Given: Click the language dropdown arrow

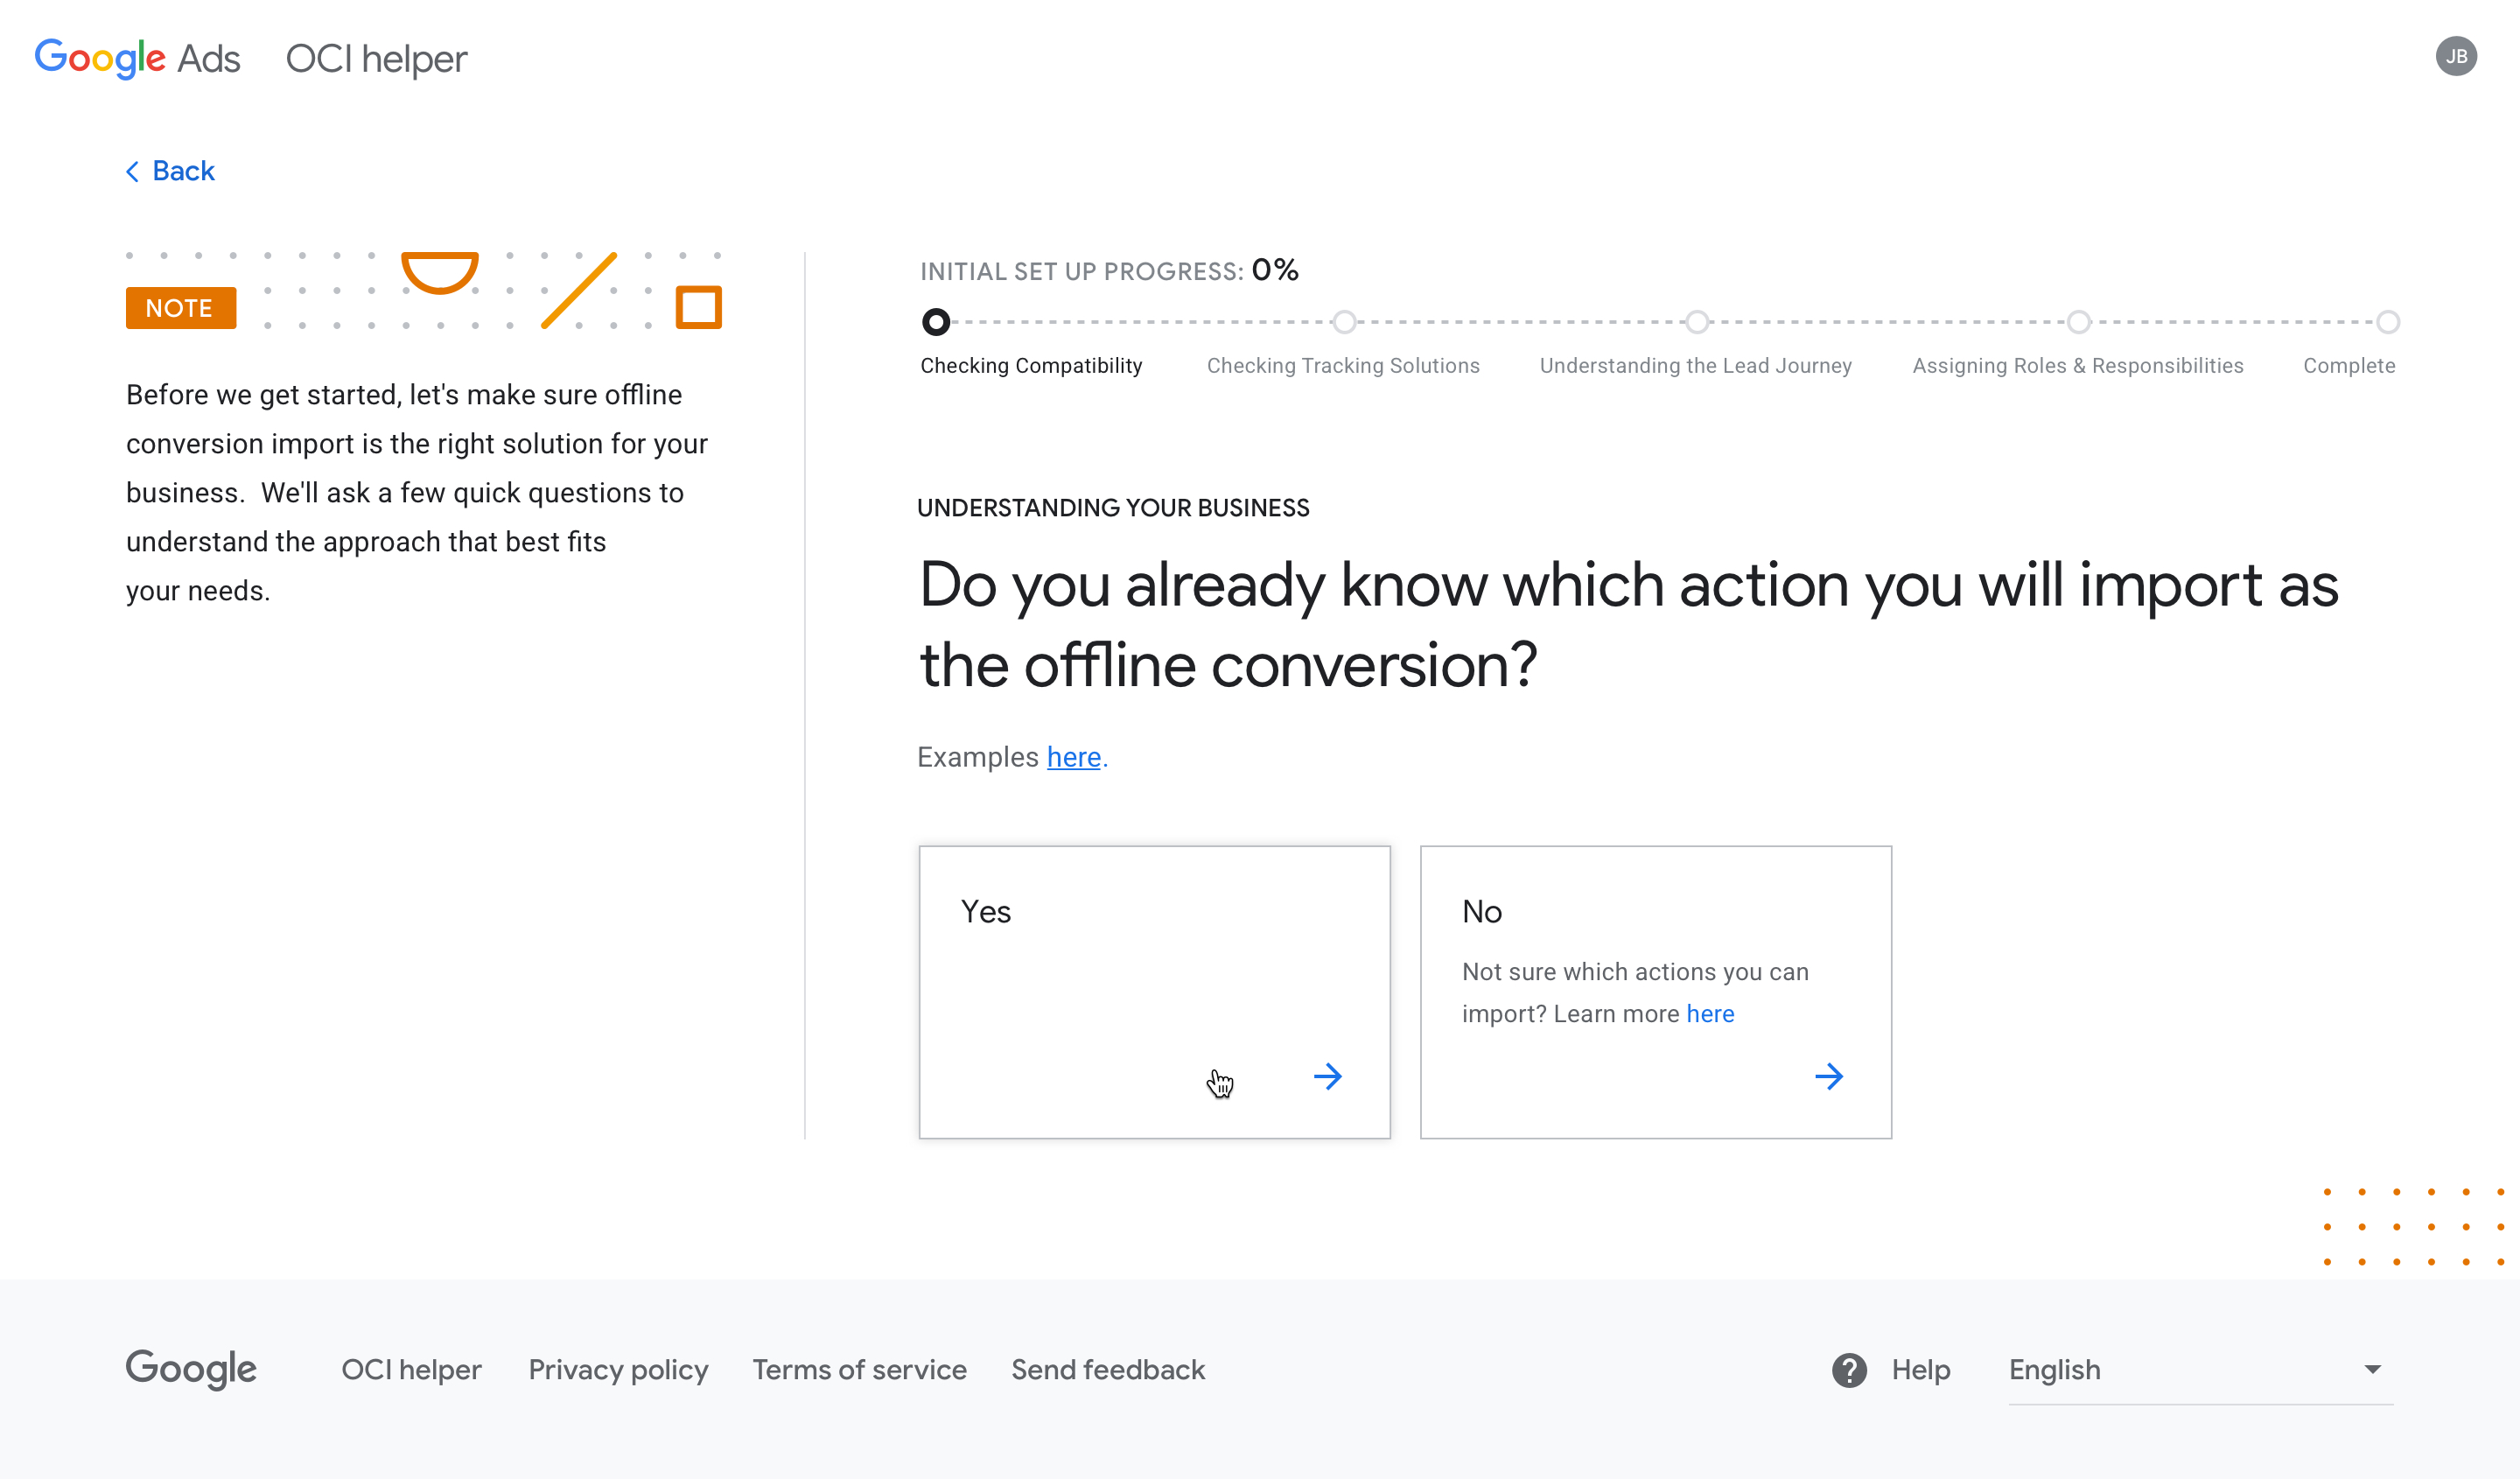Looking at the screenshot, I should pyautogui.click(x=2372, y=1369).
